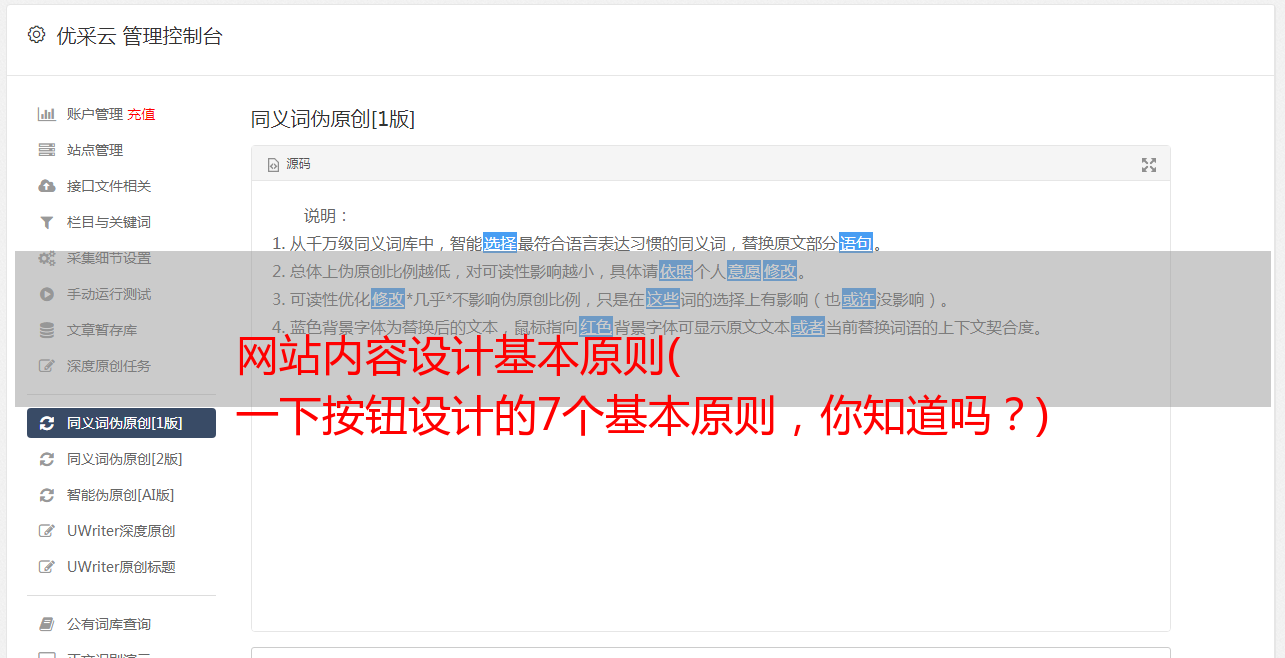Image resolution: width=1285 pixels, height=658 pixels.
Task: Expand editor to fullscreen
Action: (1149, 165)
